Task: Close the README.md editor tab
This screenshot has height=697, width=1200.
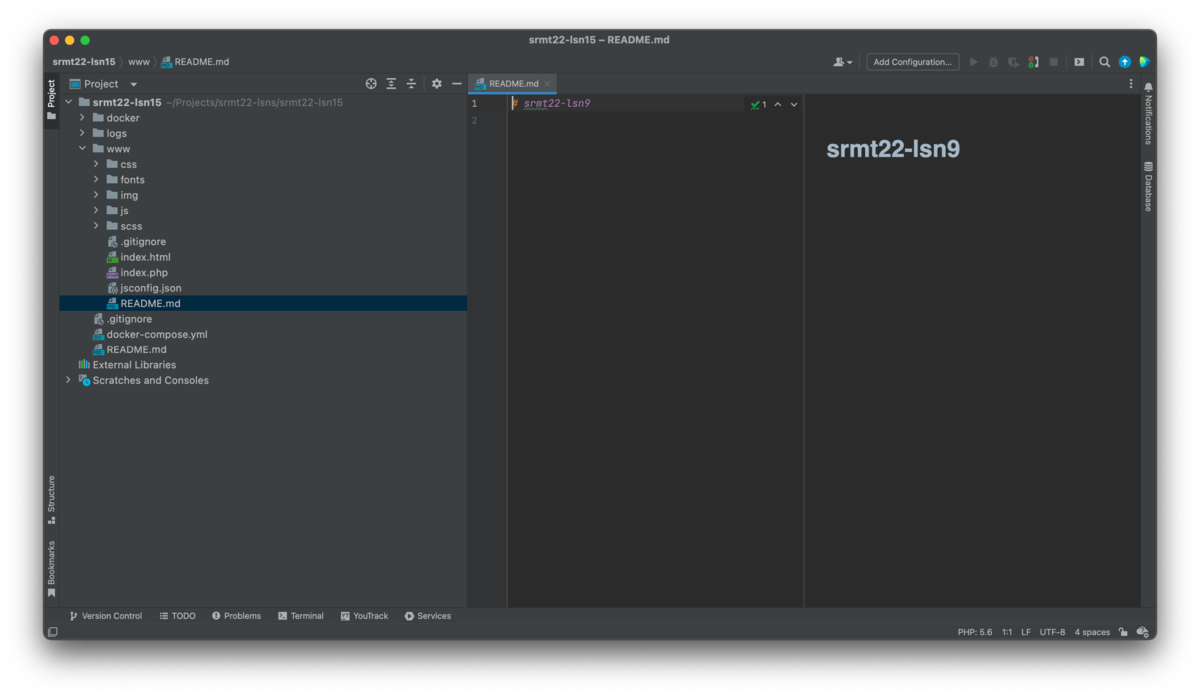Action: pyautogui.click(x=547, y=84)
